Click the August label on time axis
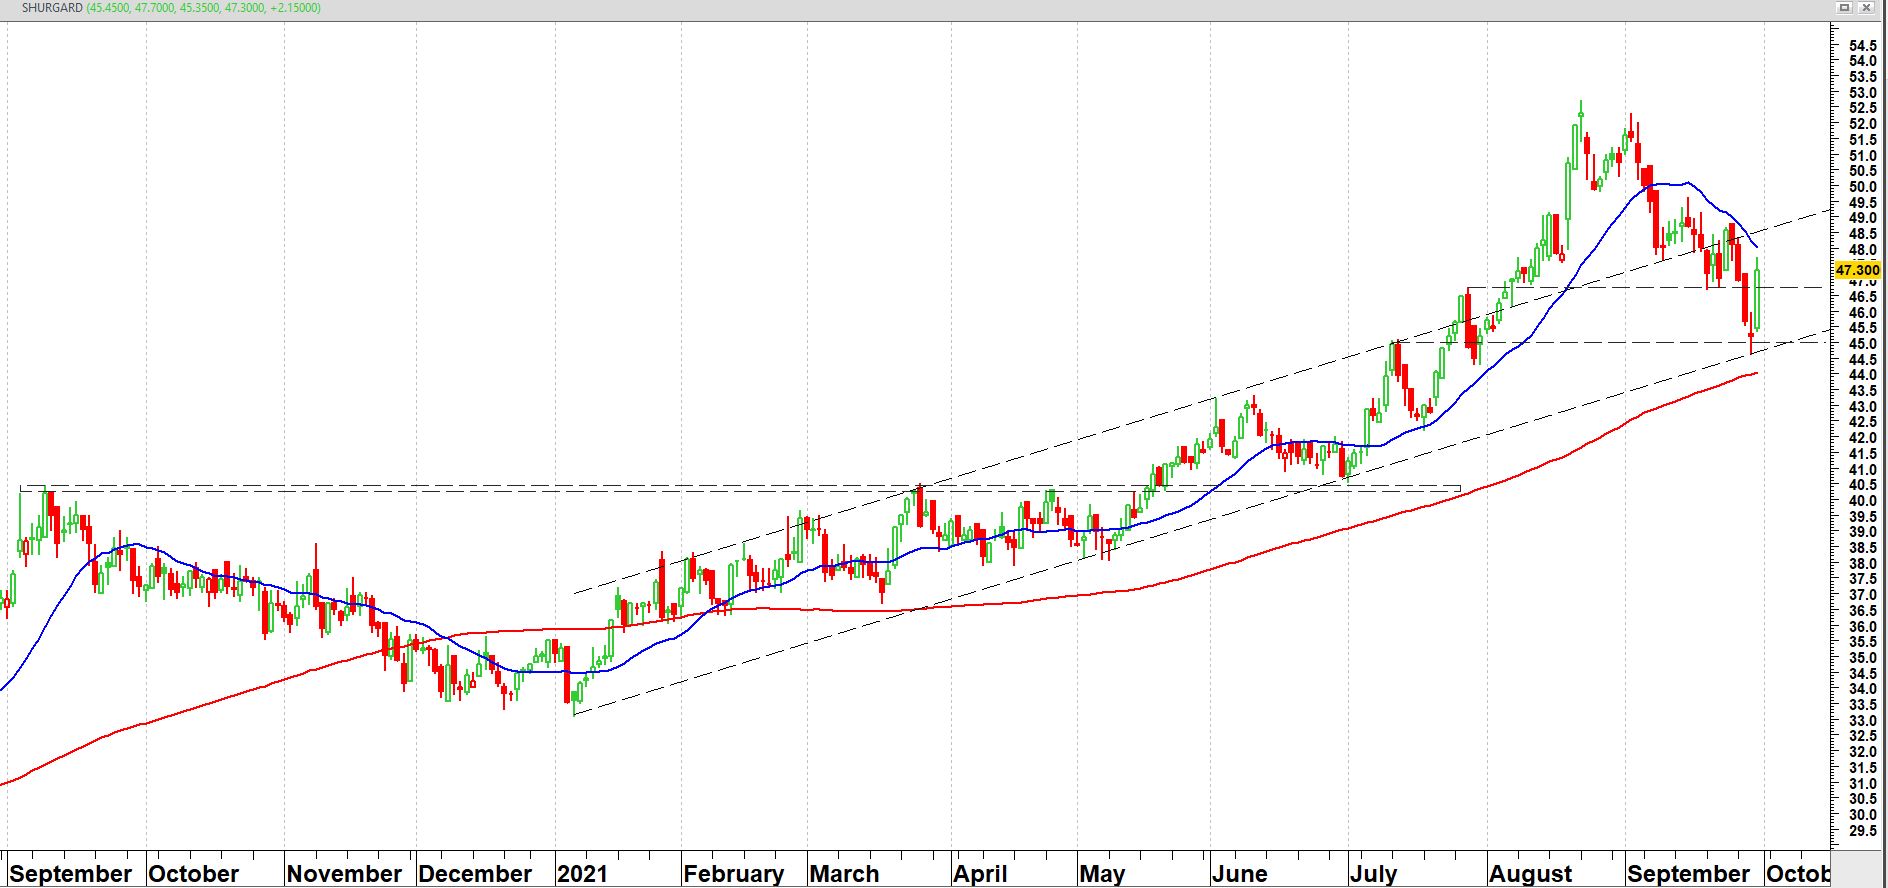The width and height of the screenshot is (1888, 888). pos(1531,873)
